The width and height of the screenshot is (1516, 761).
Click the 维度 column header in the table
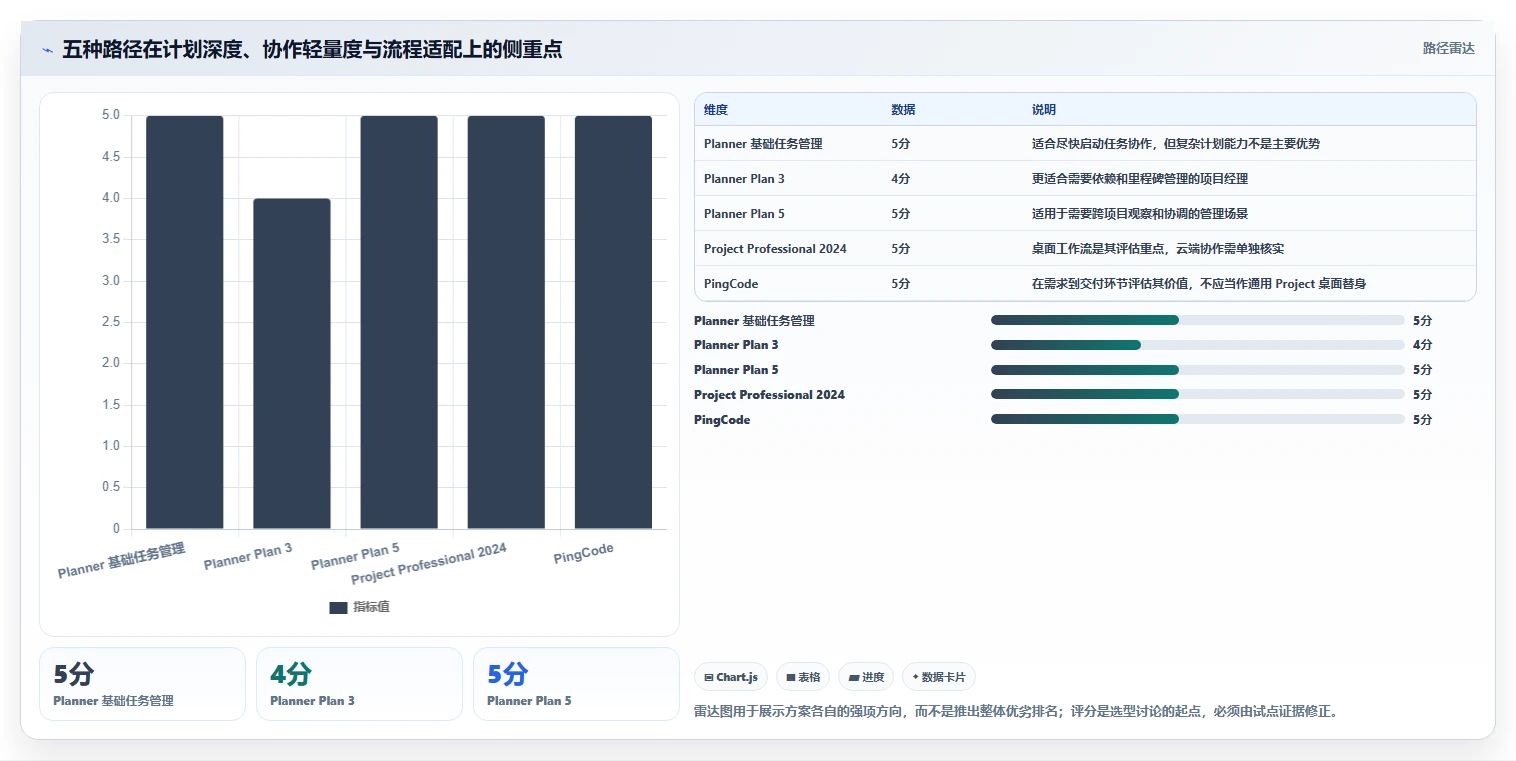pos(716,110)
